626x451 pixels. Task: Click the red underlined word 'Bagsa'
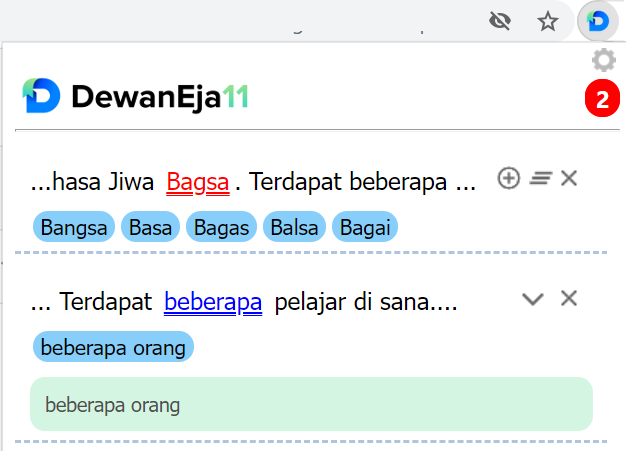(198, 183)
